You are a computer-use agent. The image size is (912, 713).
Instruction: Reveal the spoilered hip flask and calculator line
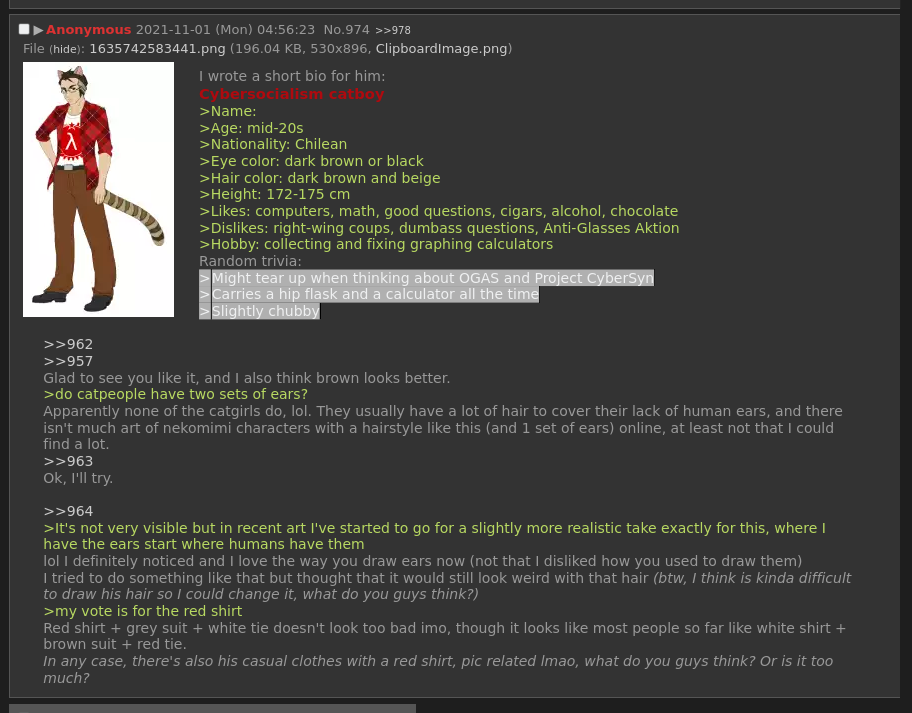369,294
